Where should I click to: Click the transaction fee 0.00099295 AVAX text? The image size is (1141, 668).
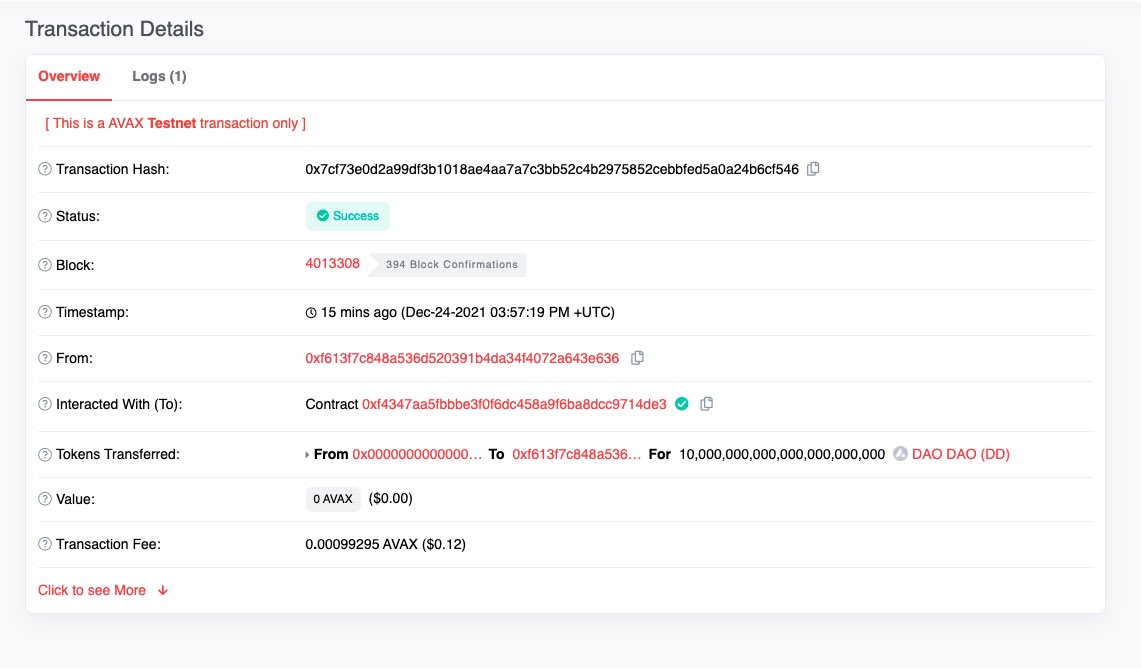click(x=385, y=544)
